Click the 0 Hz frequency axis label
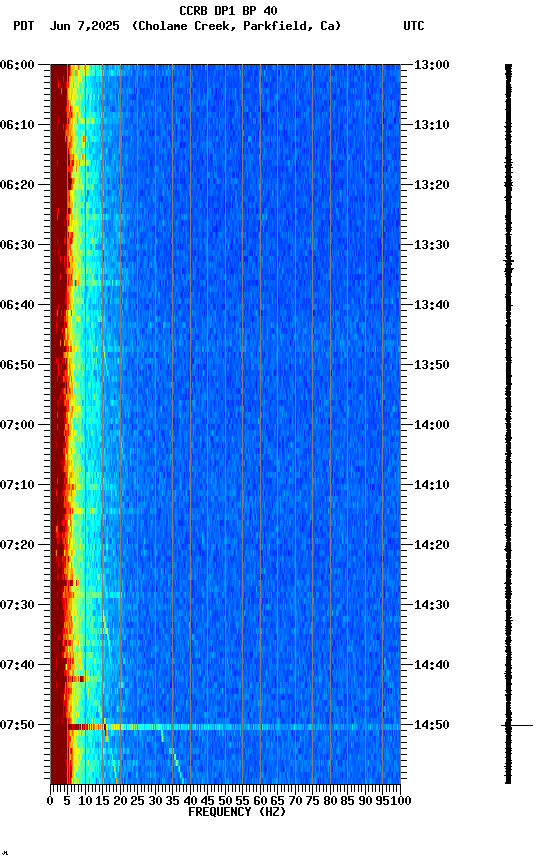 (50, 801)
